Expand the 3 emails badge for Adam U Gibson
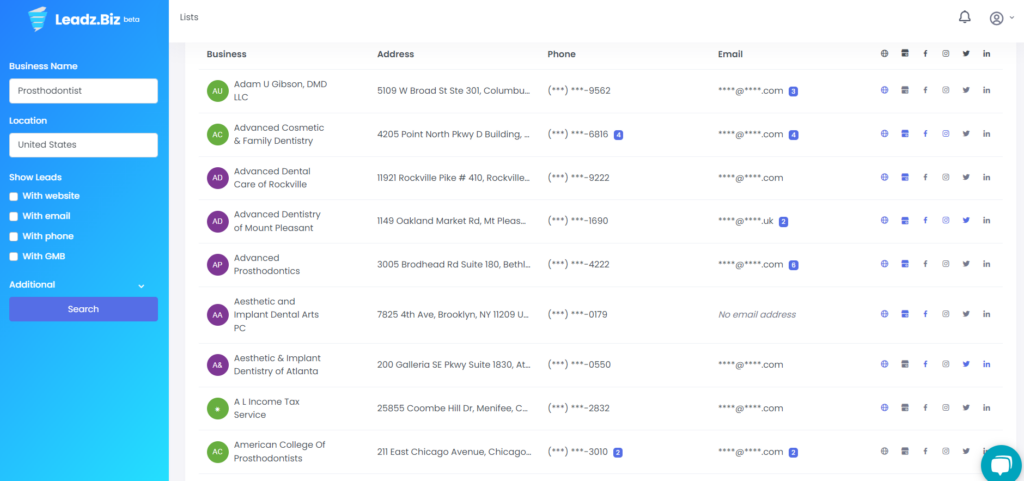Image resolution: width=1024 pixels, height=481 pixels. point(793,91)
